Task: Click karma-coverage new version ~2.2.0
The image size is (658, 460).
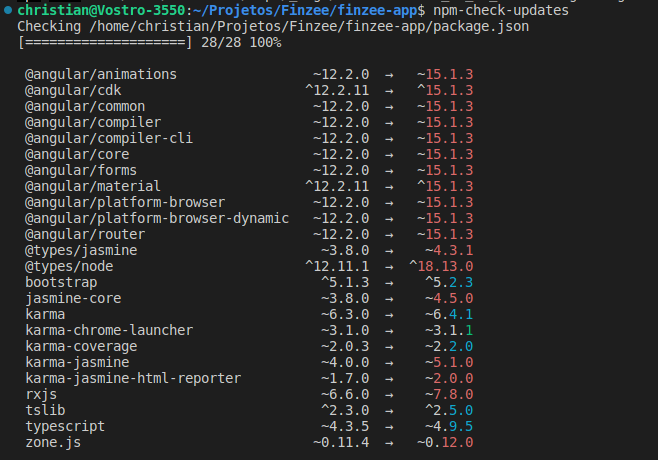Action: [449, 346]
